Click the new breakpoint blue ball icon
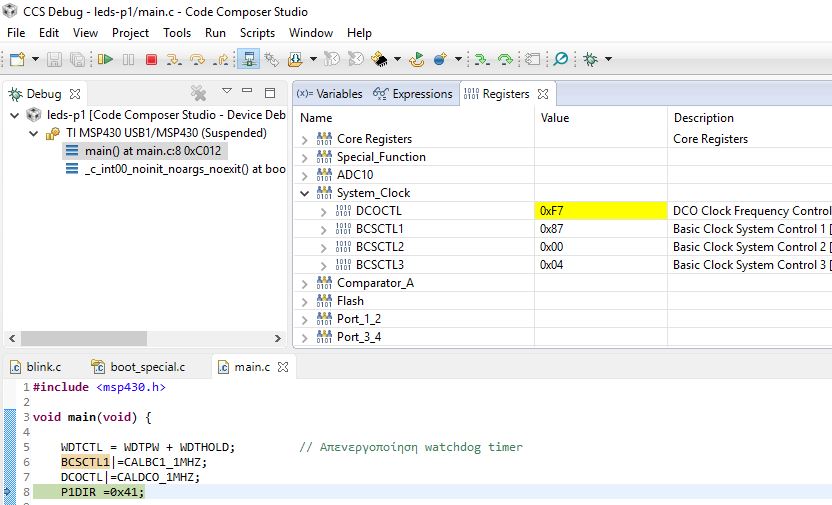 440,59
